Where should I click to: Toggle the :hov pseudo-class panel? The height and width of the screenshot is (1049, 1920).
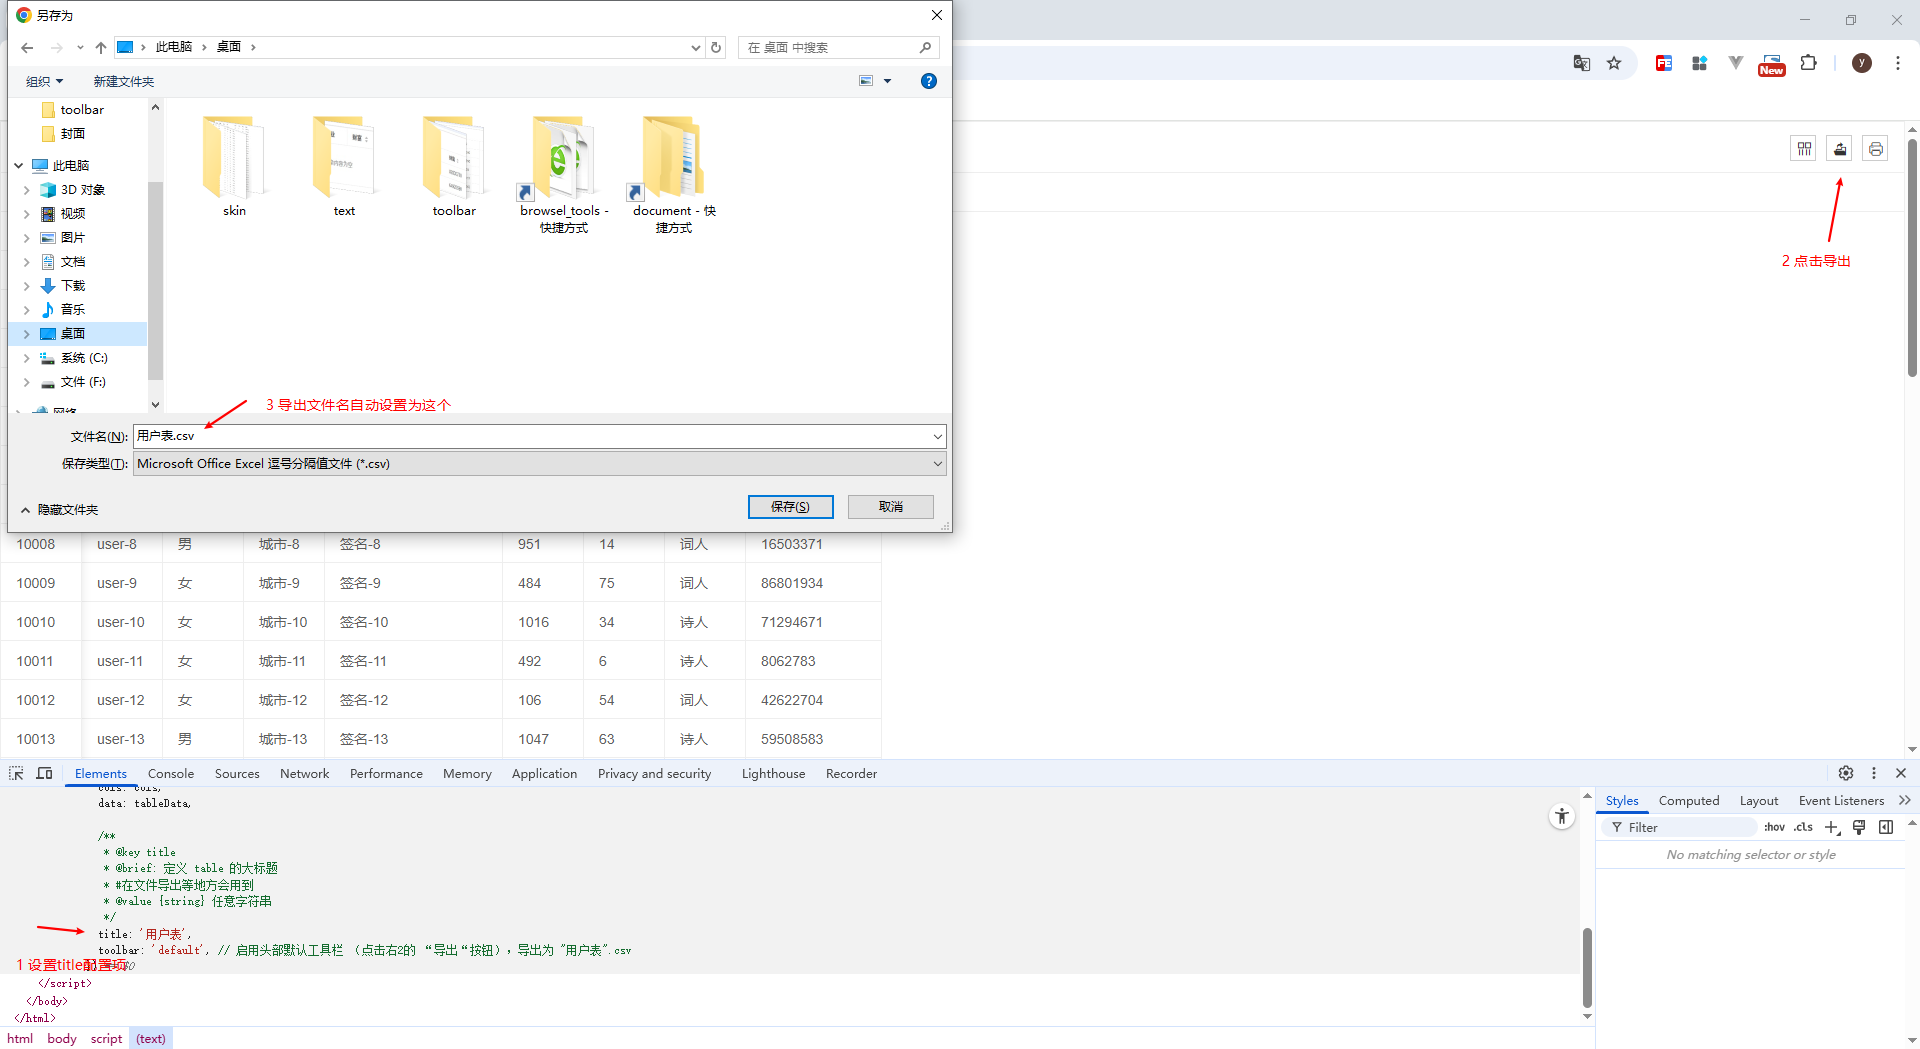coord(1775,827)
